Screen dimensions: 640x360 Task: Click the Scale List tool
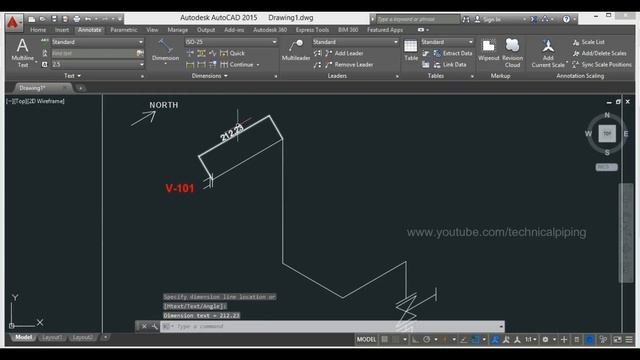(x=589, y=42)
